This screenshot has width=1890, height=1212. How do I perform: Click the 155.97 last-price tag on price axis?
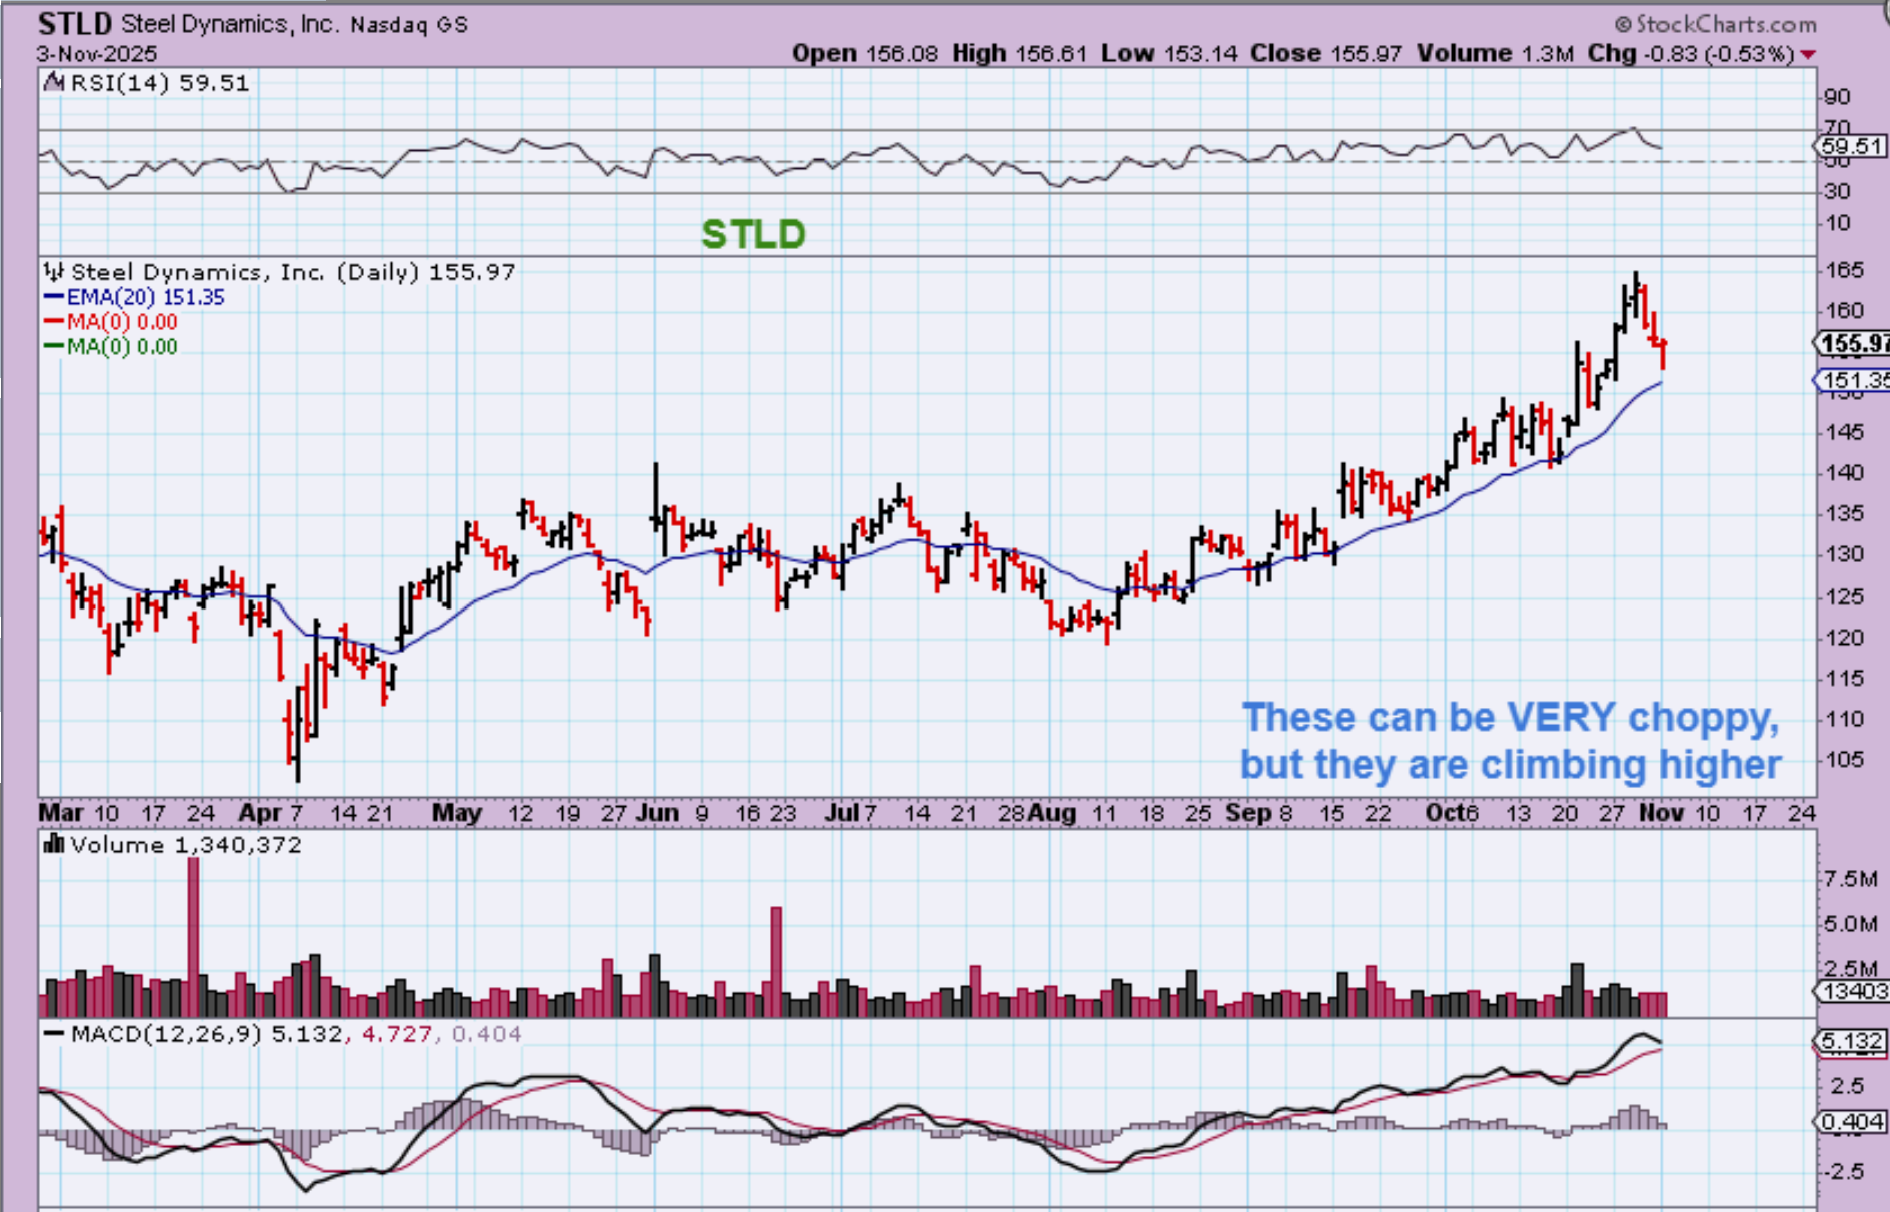point(1853,344)
